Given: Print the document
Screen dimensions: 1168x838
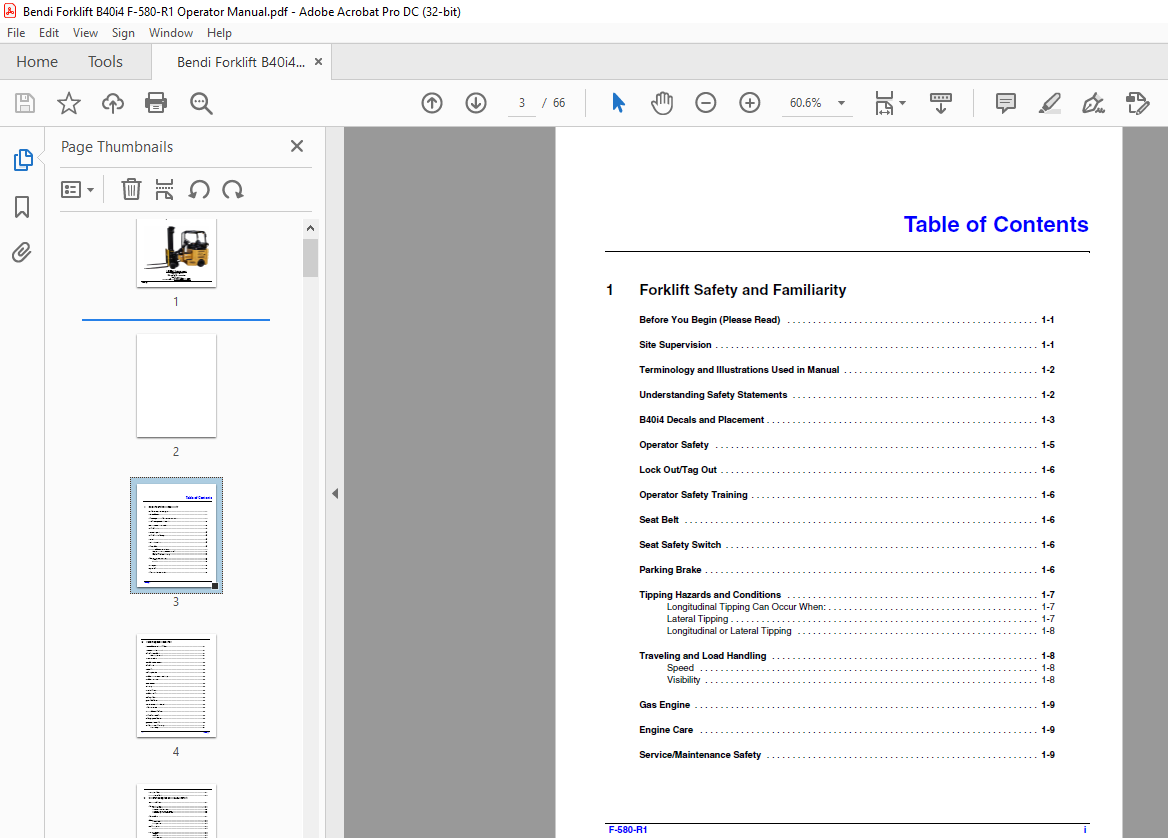Looking at the screenshot, I should tap(156, 103).
